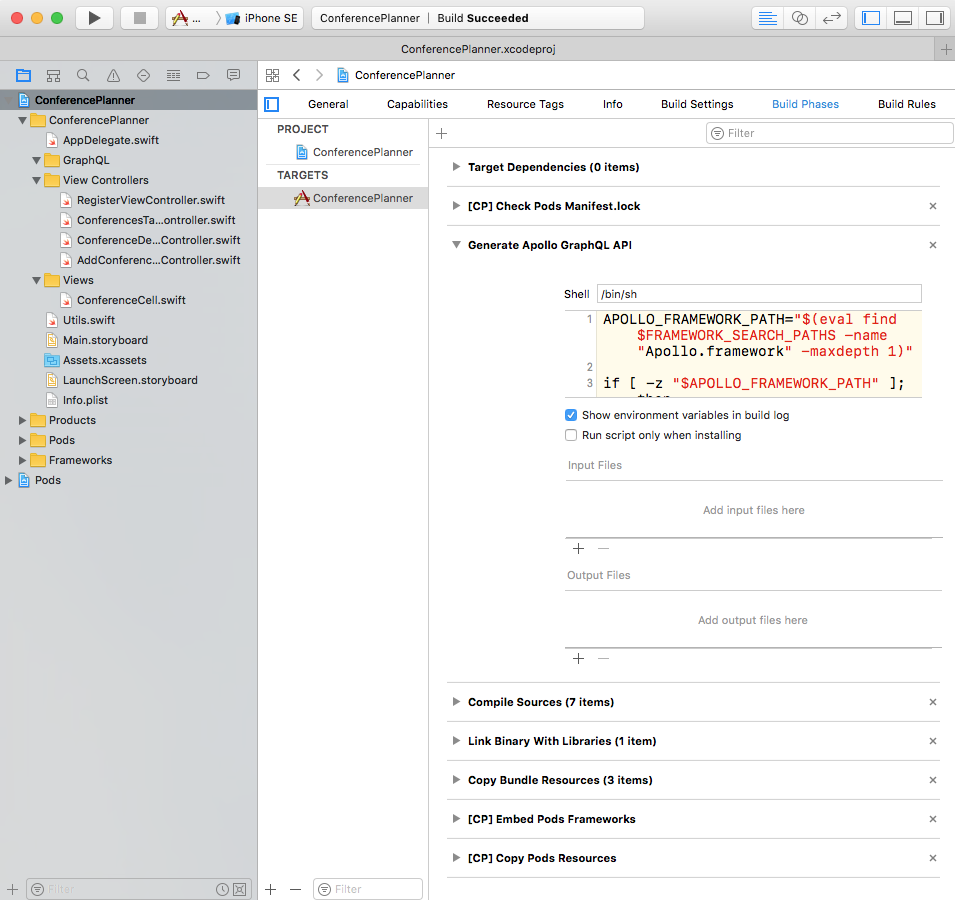This screenshot has height=900, width=955.
Task: Go back in editor history
Action: [297, 76]
